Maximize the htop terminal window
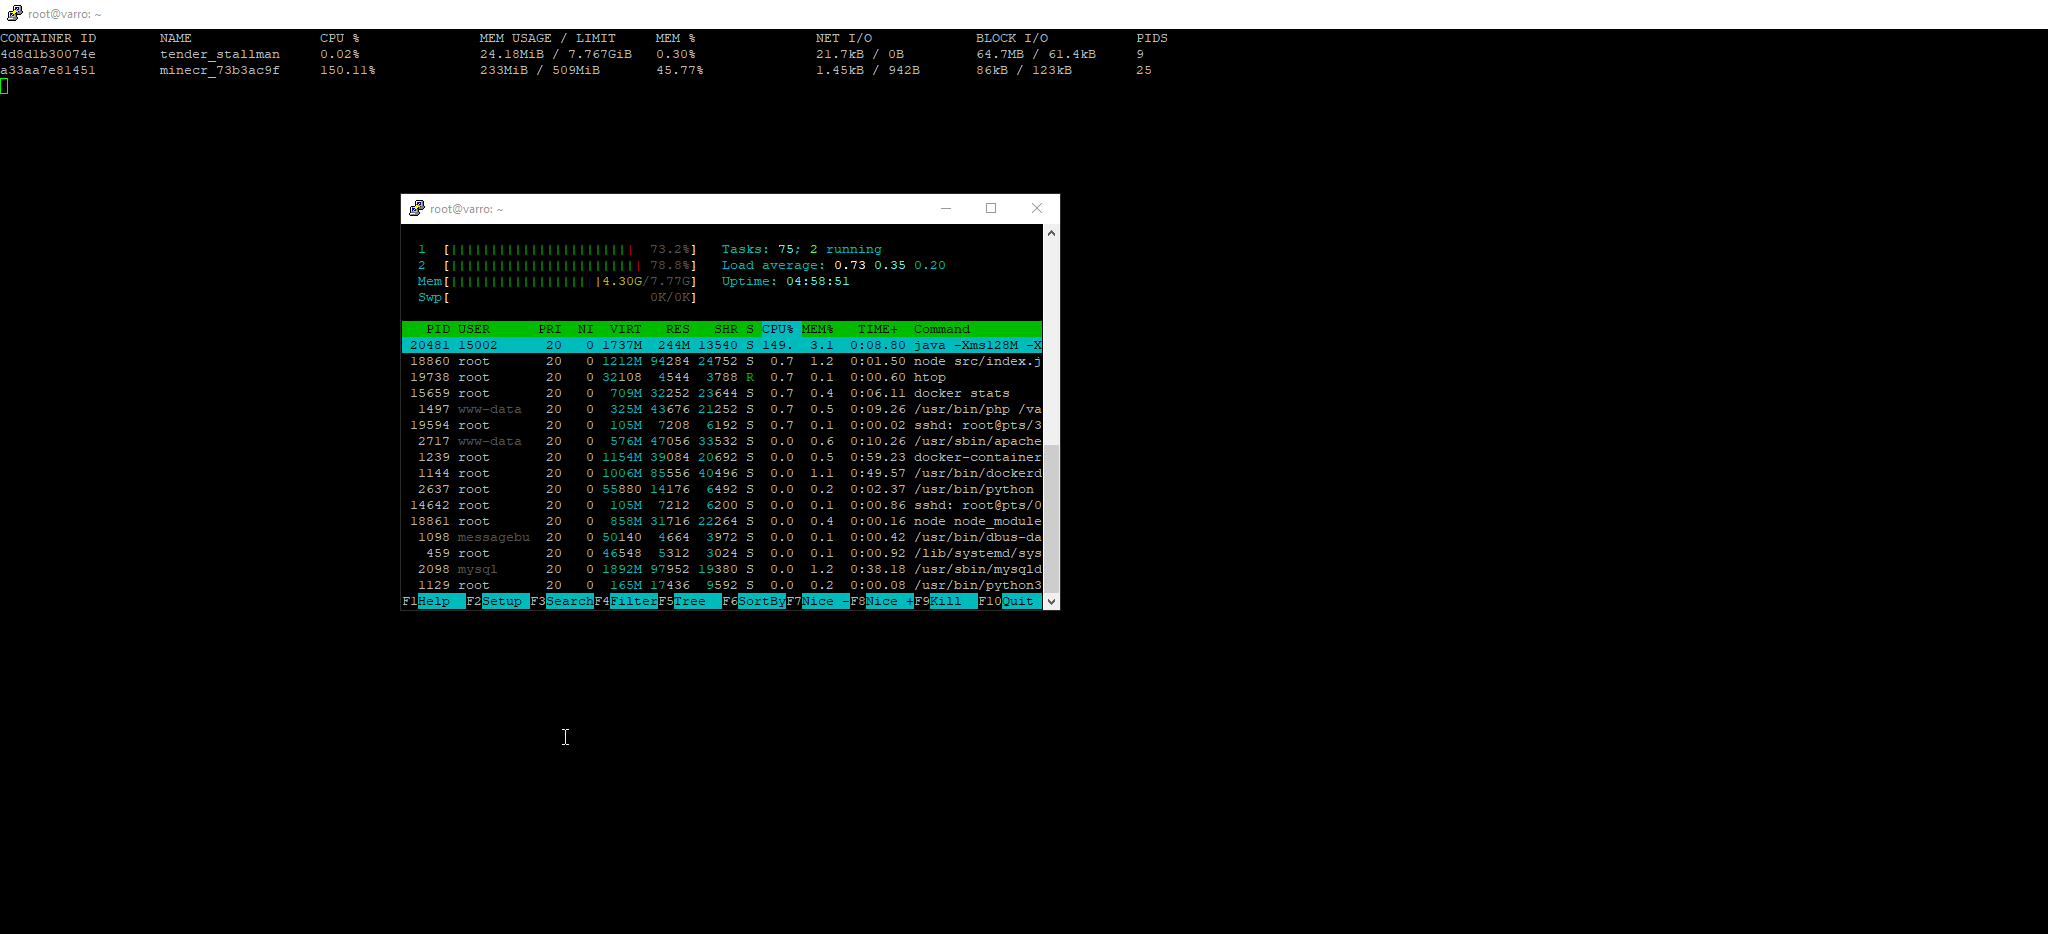The width and height of the screenshot is (2048, 934). coord(991,208)
